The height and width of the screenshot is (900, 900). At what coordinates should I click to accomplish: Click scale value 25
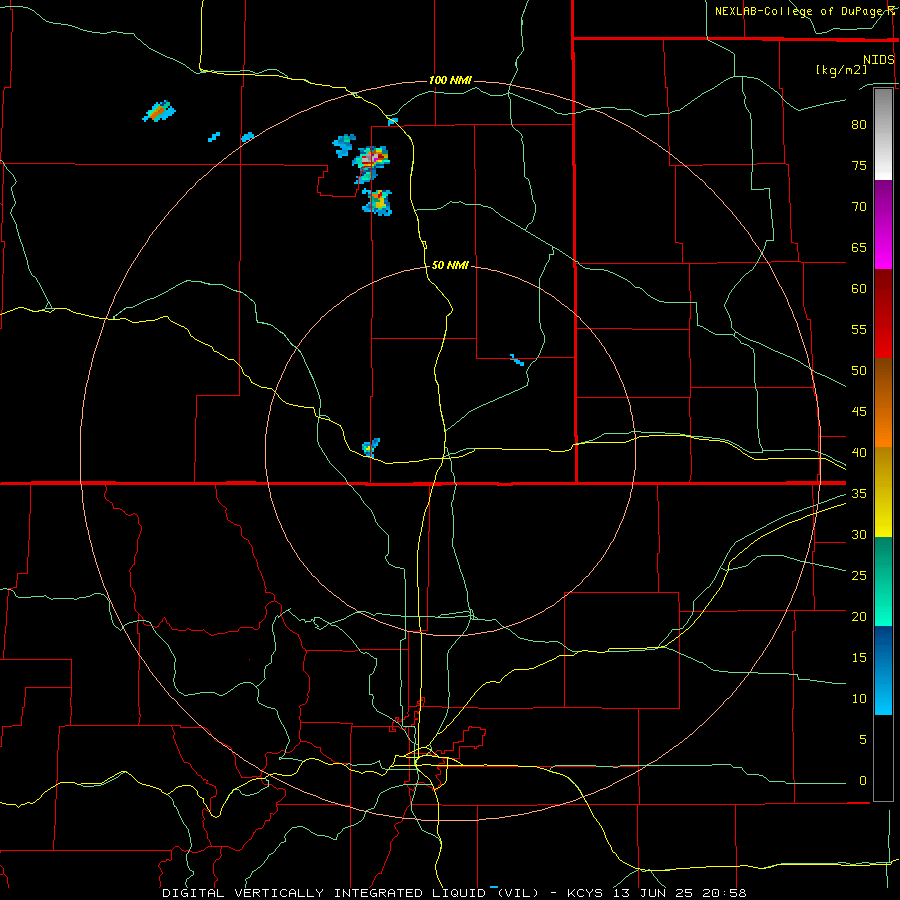859,576
